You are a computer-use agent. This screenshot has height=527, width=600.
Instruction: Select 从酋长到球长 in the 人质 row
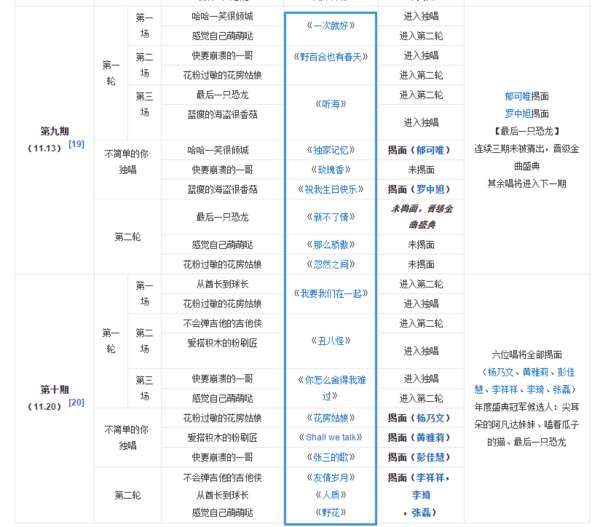(x=222, y=495)
